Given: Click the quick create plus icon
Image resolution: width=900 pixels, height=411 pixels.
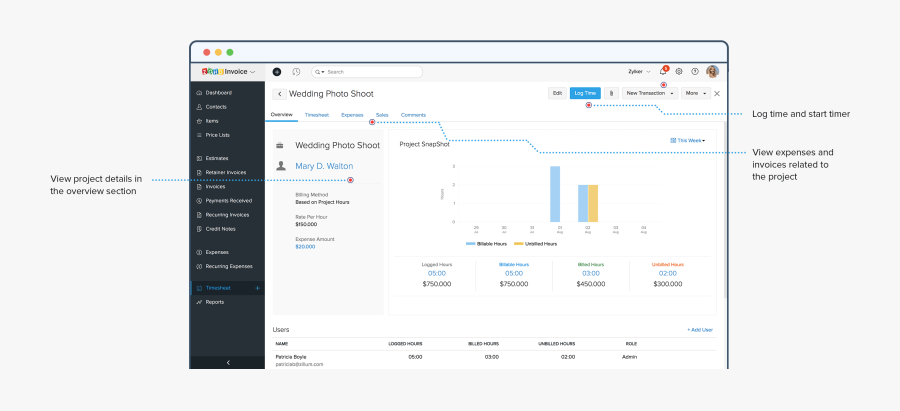Looking at the screenshot, I should (x=277, y=72).
